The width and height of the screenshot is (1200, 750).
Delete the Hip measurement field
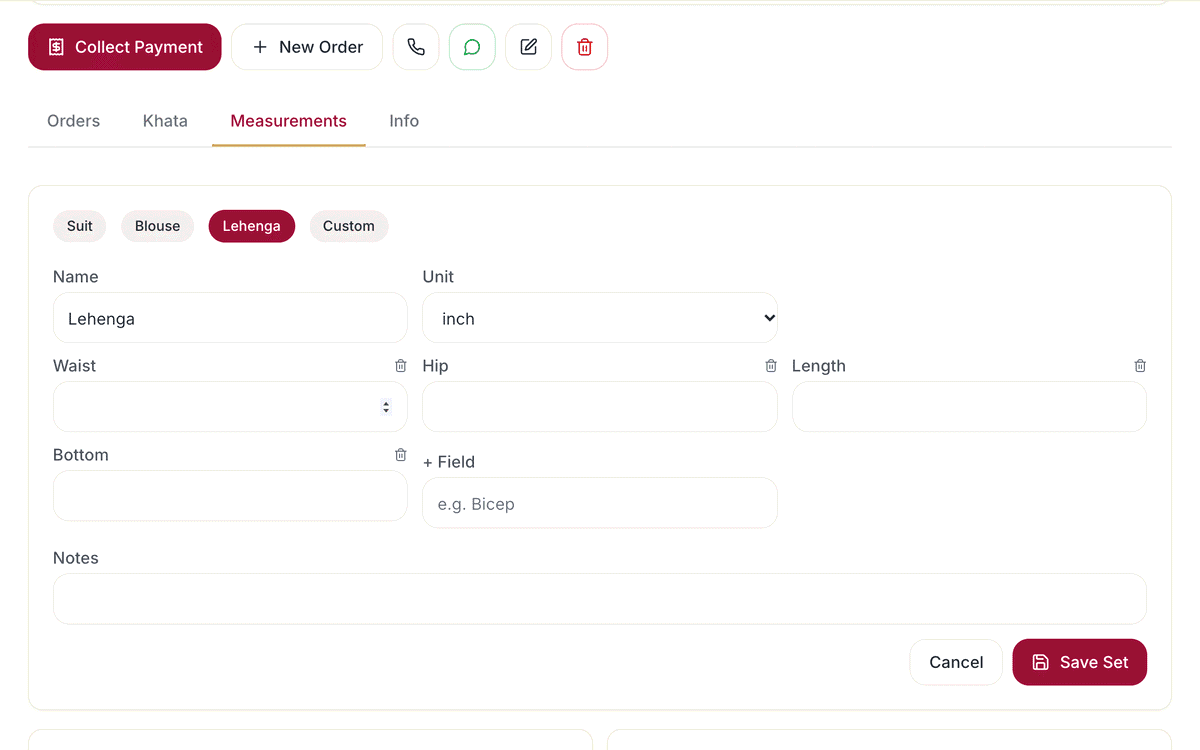(771, 366)
